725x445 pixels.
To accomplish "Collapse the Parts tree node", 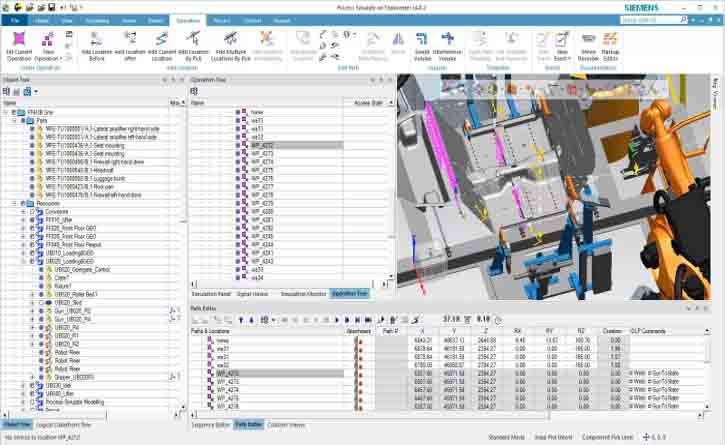I will point(15,121).
